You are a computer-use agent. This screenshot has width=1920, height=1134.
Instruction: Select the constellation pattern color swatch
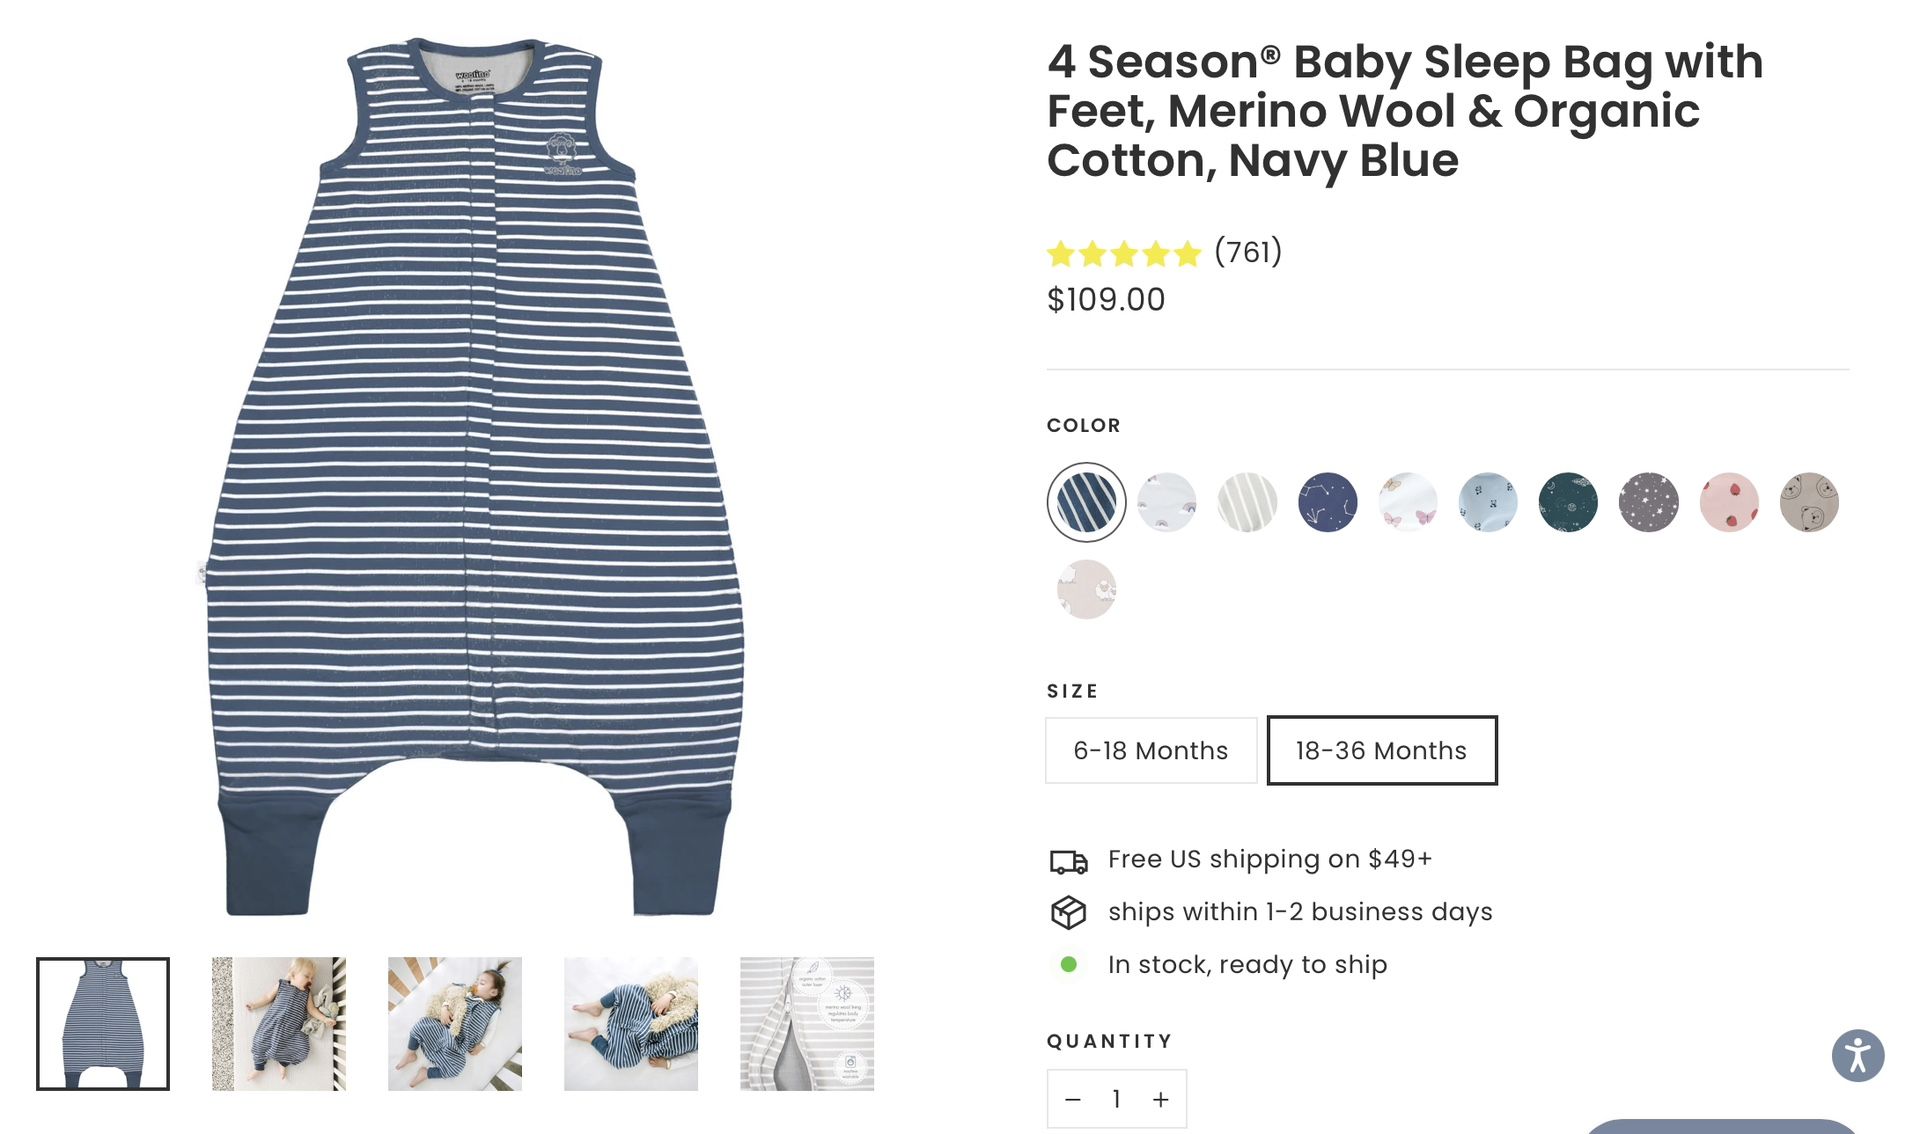point(1327,502)
